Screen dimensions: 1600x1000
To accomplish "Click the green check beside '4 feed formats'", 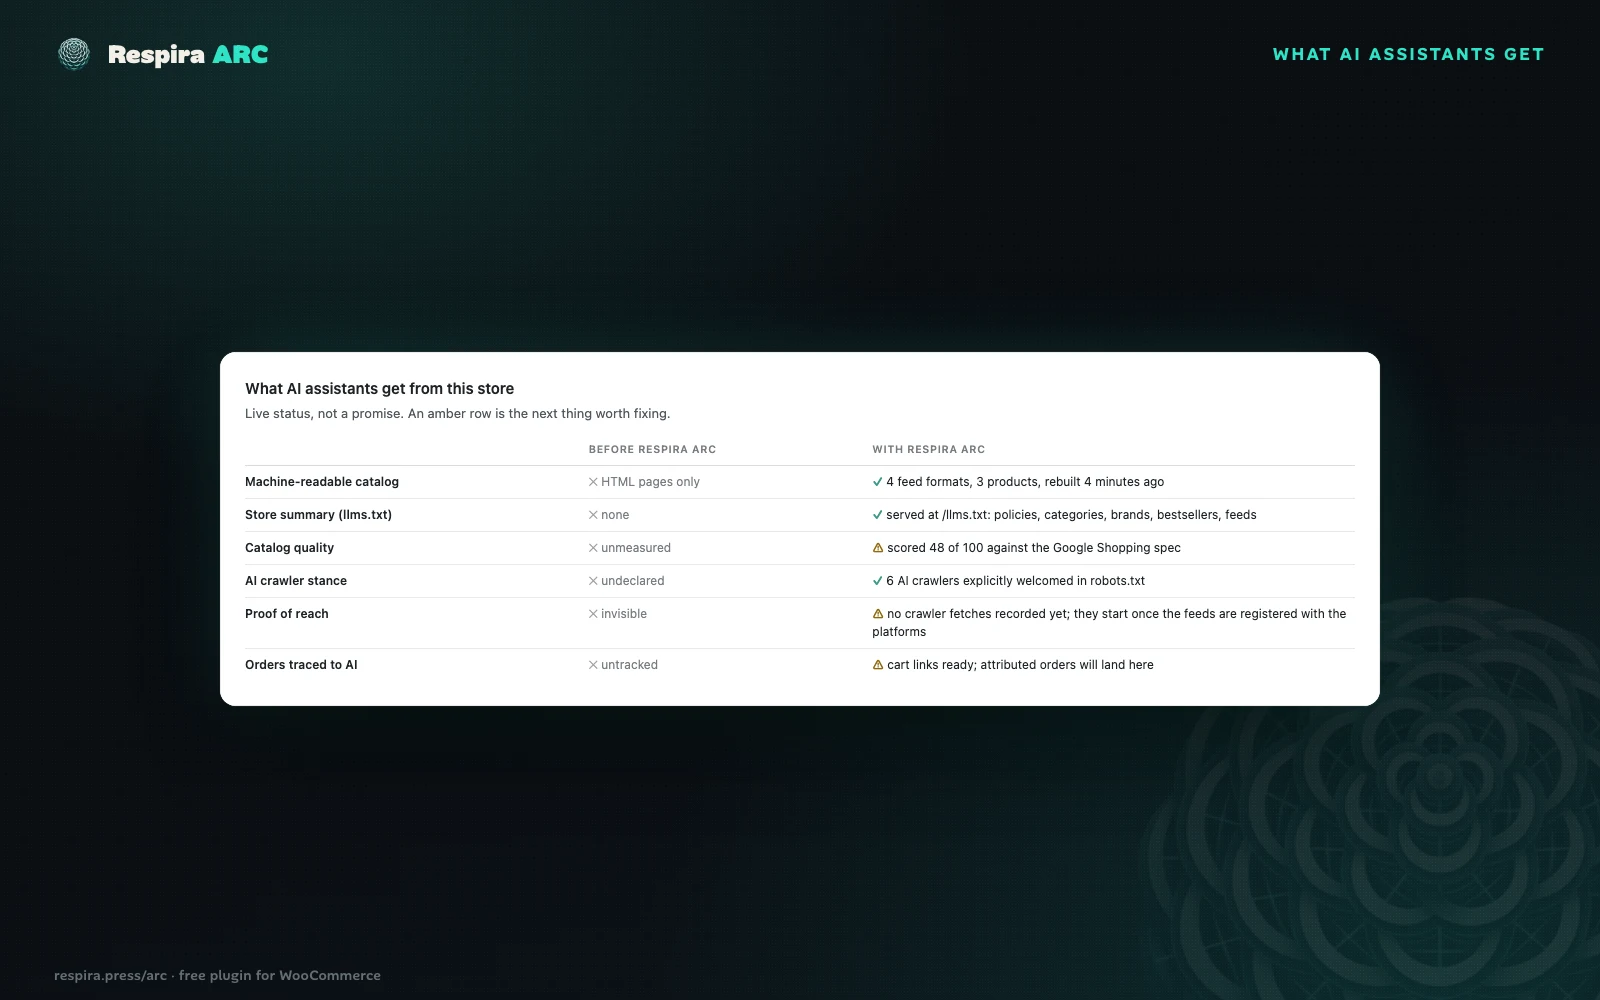I will [x=877, y=482].
